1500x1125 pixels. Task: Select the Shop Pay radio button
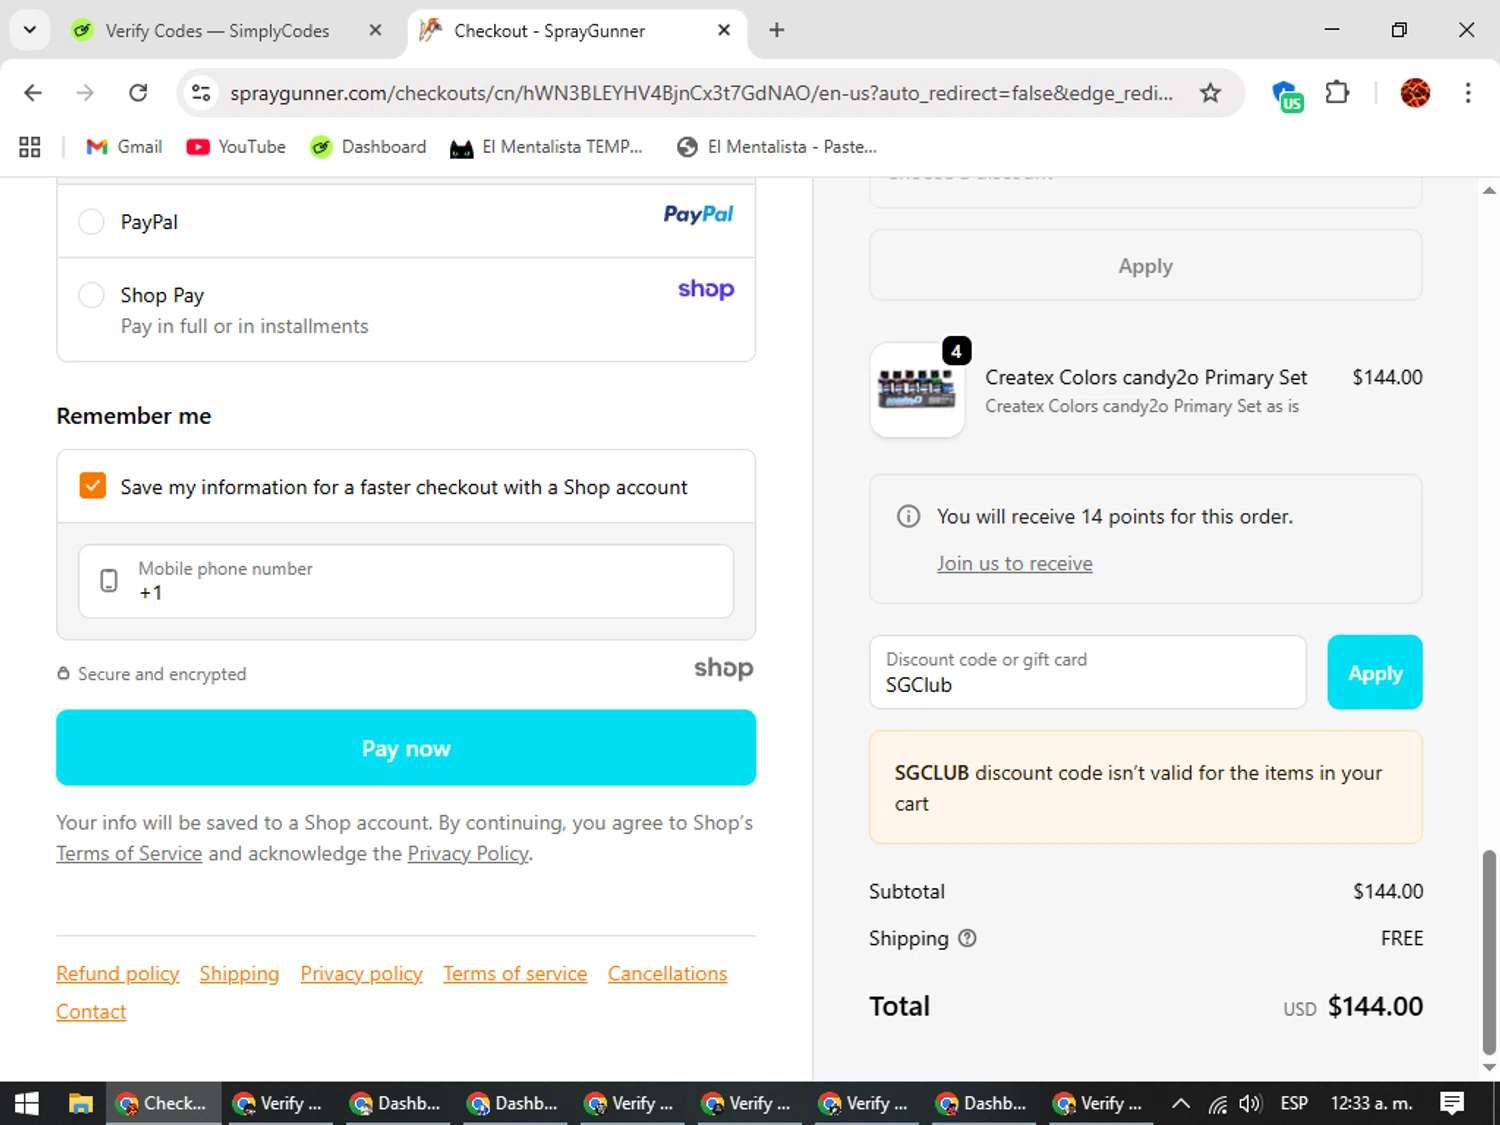click(91, 294)
